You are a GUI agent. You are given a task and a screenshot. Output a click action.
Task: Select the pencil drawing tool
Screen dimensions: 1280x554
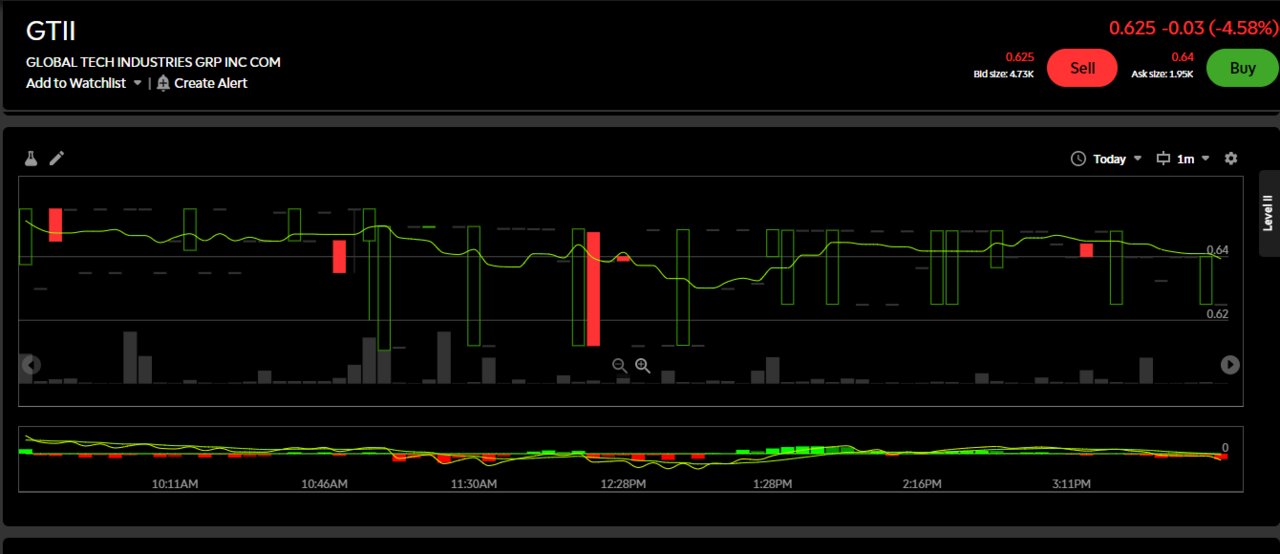(x=57, y=158)
